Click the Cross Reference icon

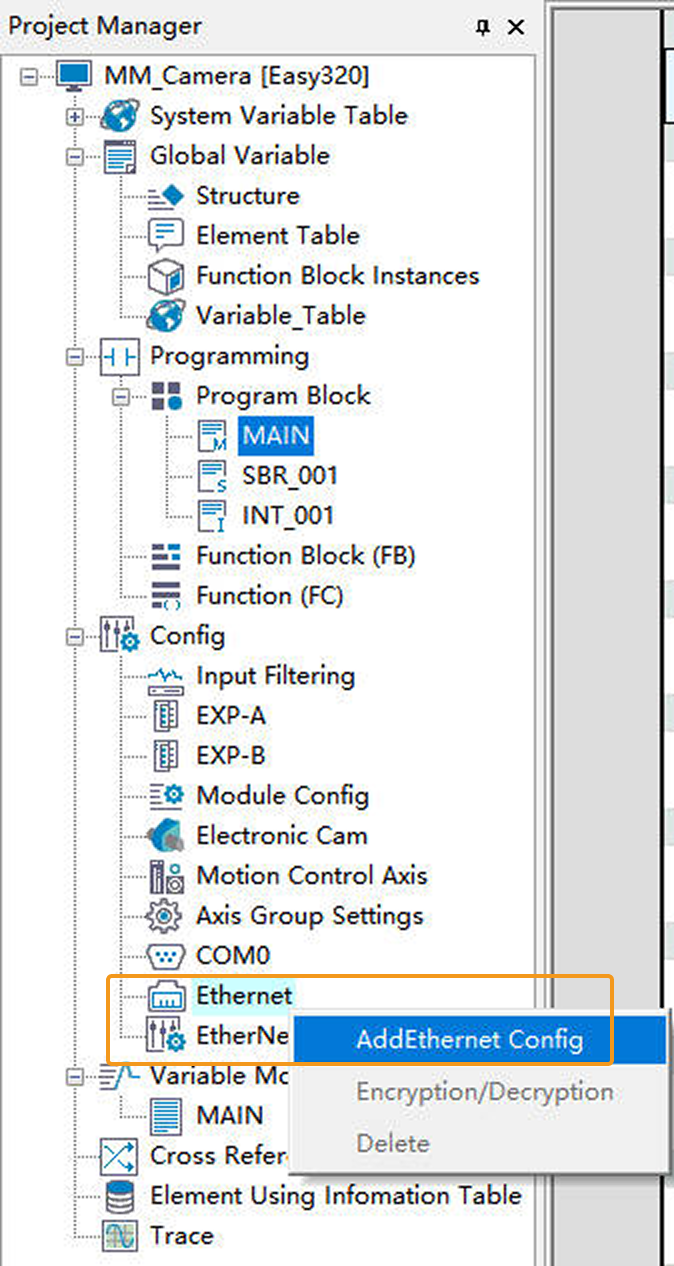click(x=119, y=1157)
